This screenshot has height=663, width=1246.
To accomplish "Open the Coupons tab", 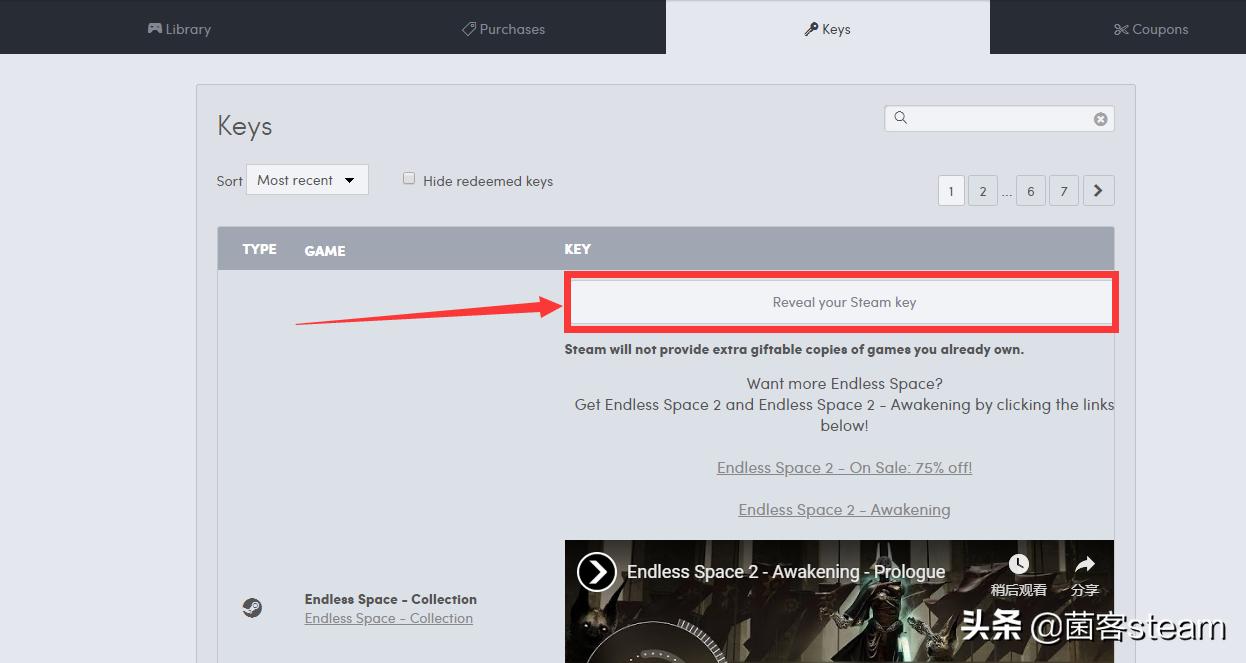I will pyautogui.click(x=1151, y=29).
